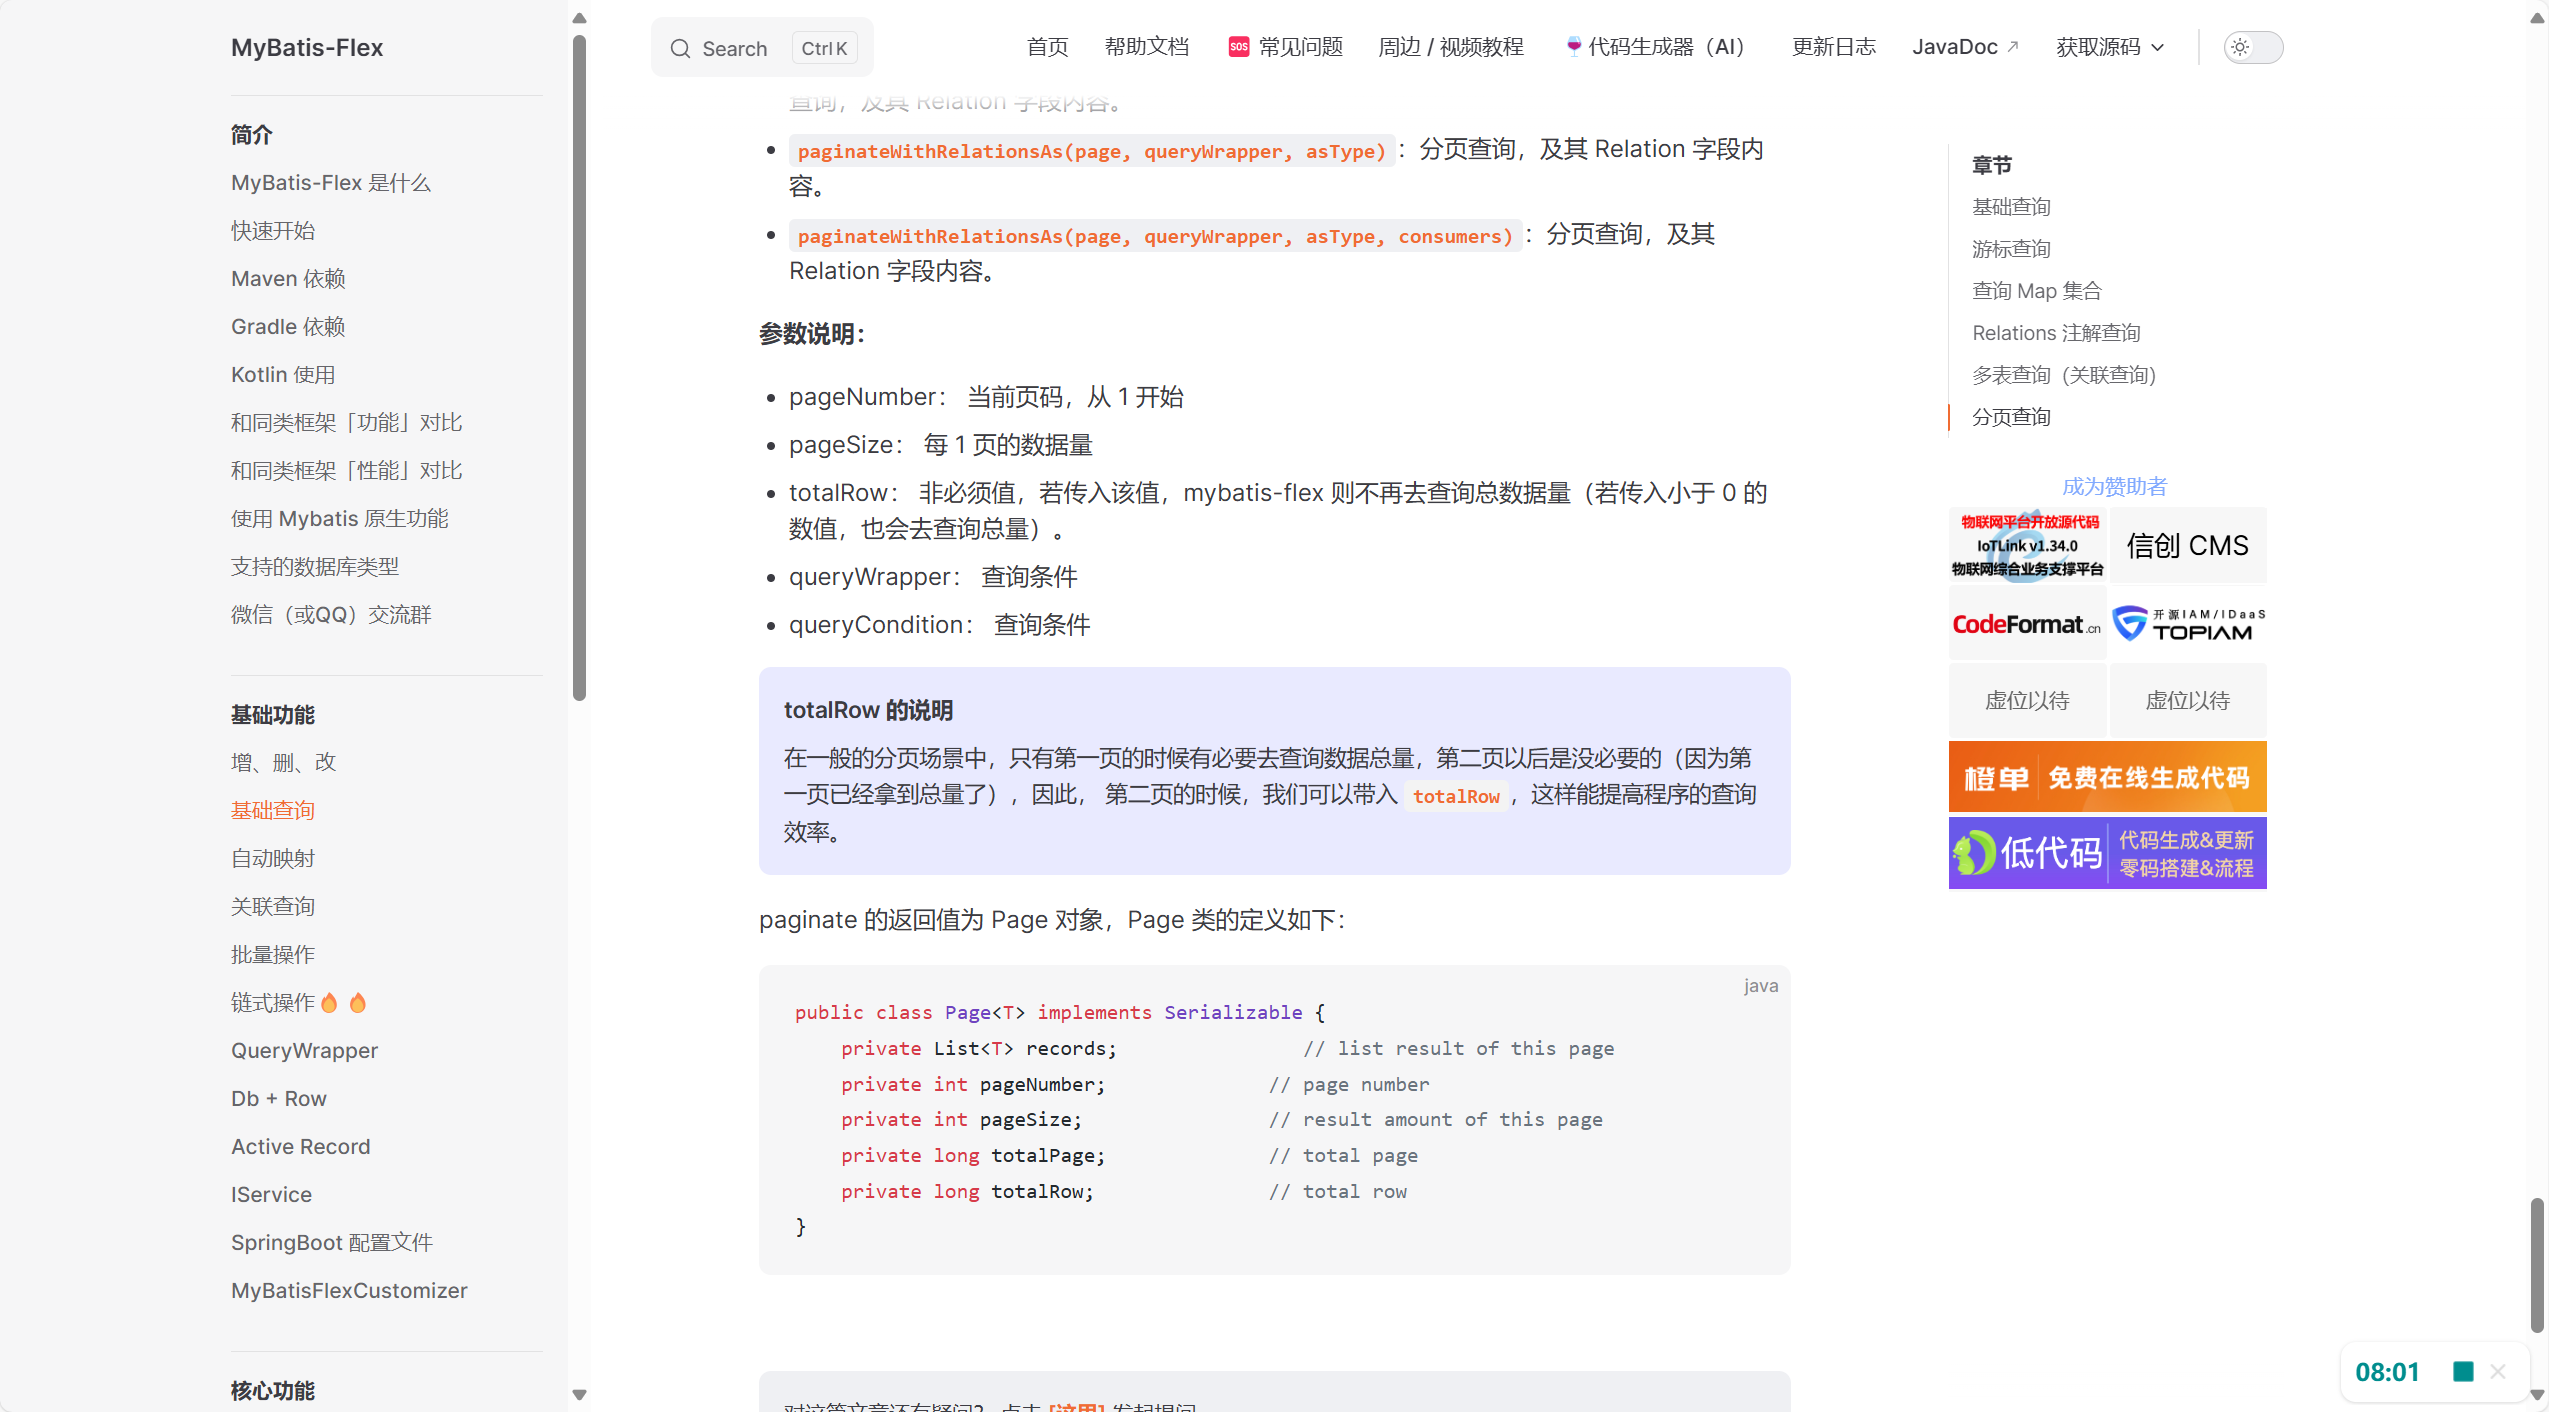Open the QueryWrapper sidebar page
Image resolution: width=2549 pixels, height=1412 pixels.
tap(304, 1050)
